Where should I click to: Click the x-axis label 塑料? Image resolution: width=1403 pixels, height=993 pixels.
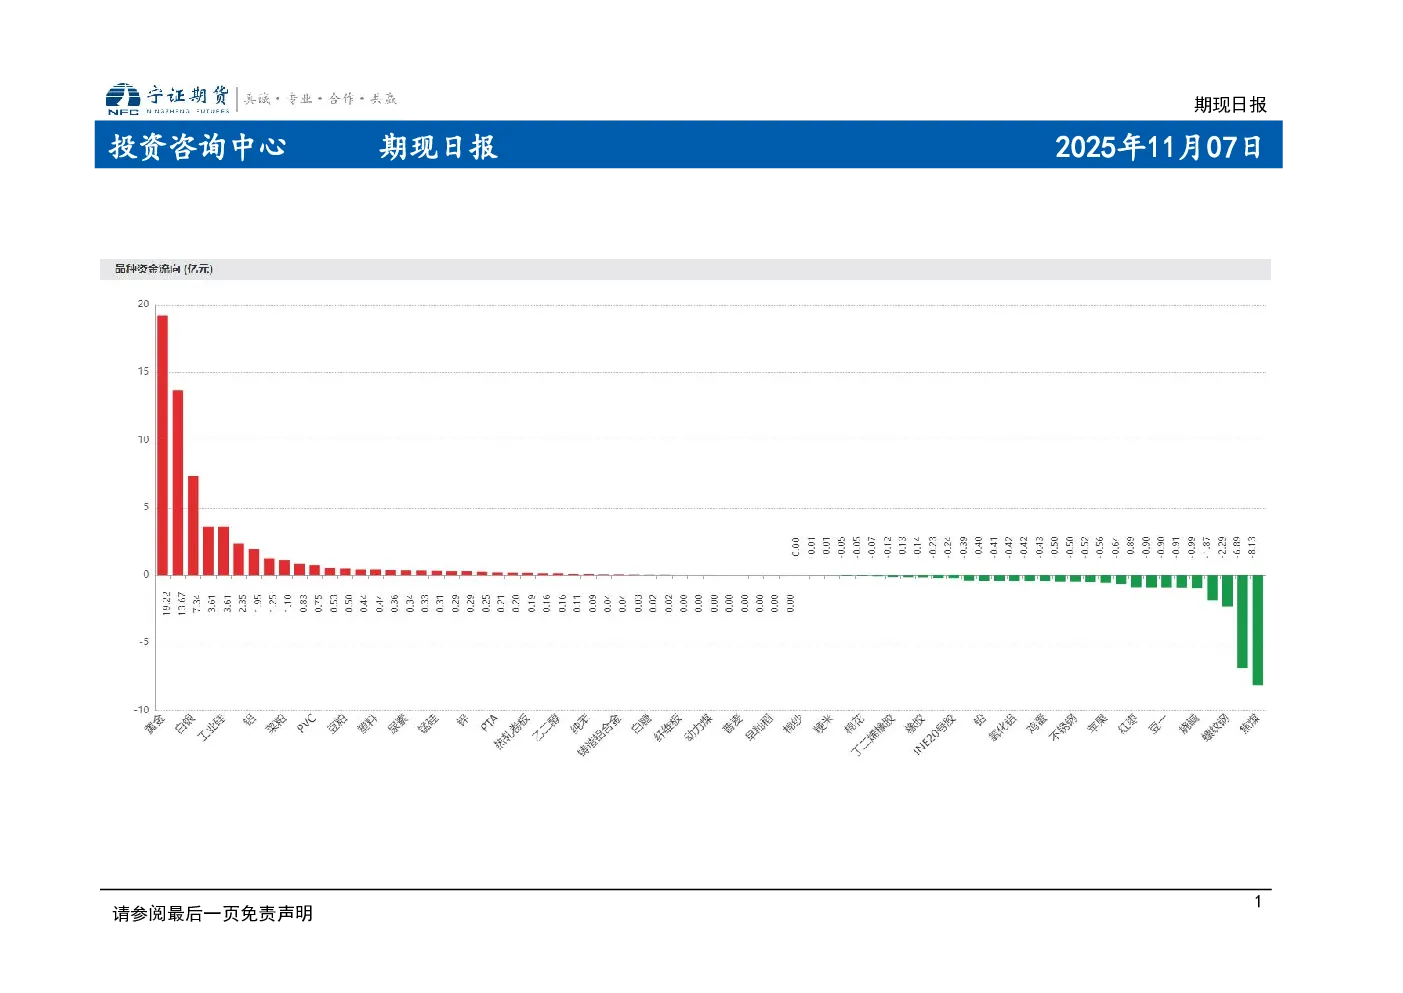click(367, 725)
